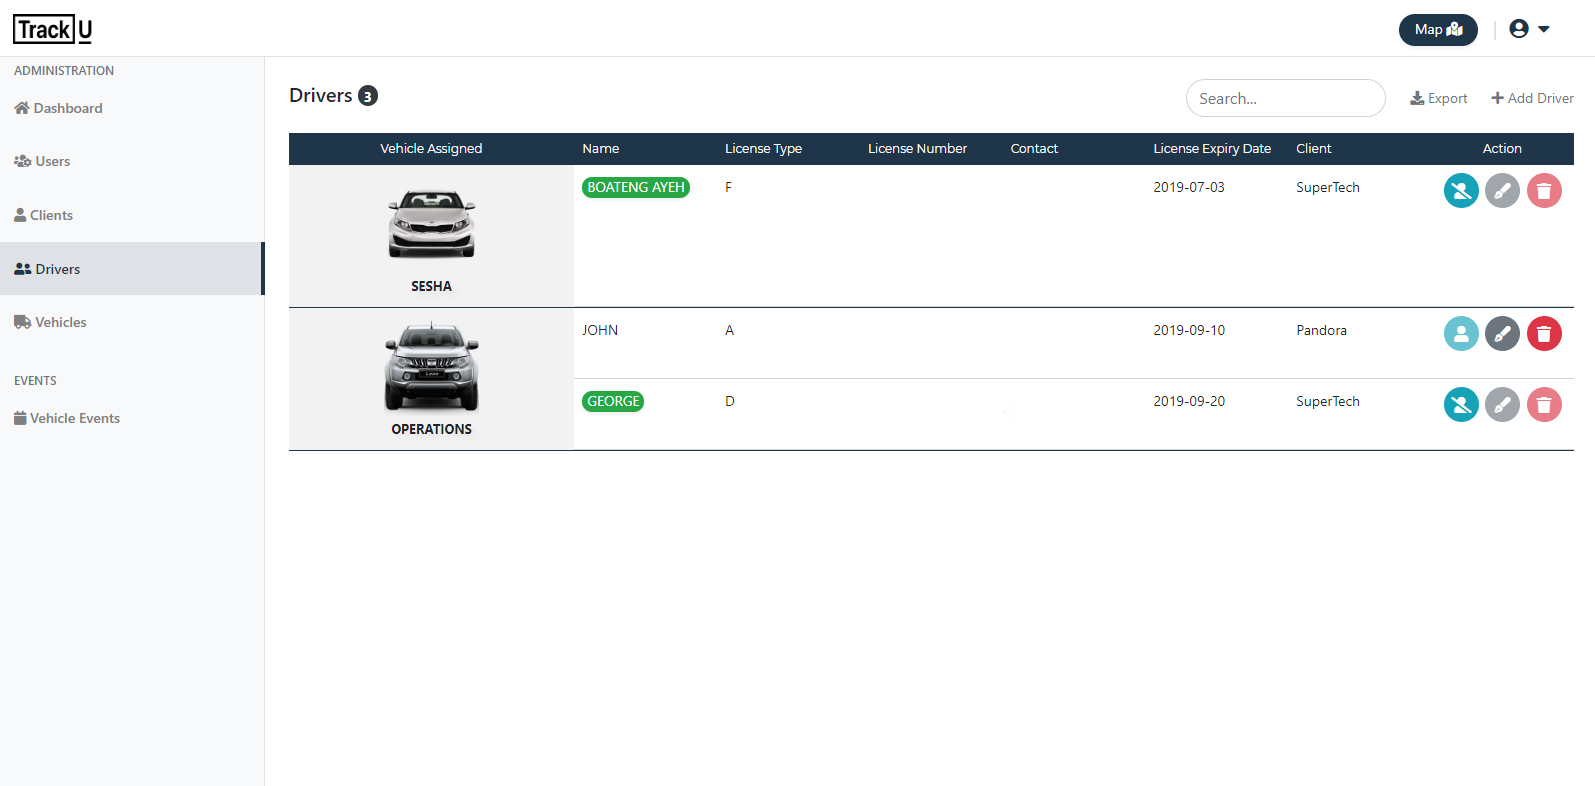Screen dimensions: 1595x786
Task: Unassign GEORGE from vehicle icon
Action: (x=1461, y=405)
